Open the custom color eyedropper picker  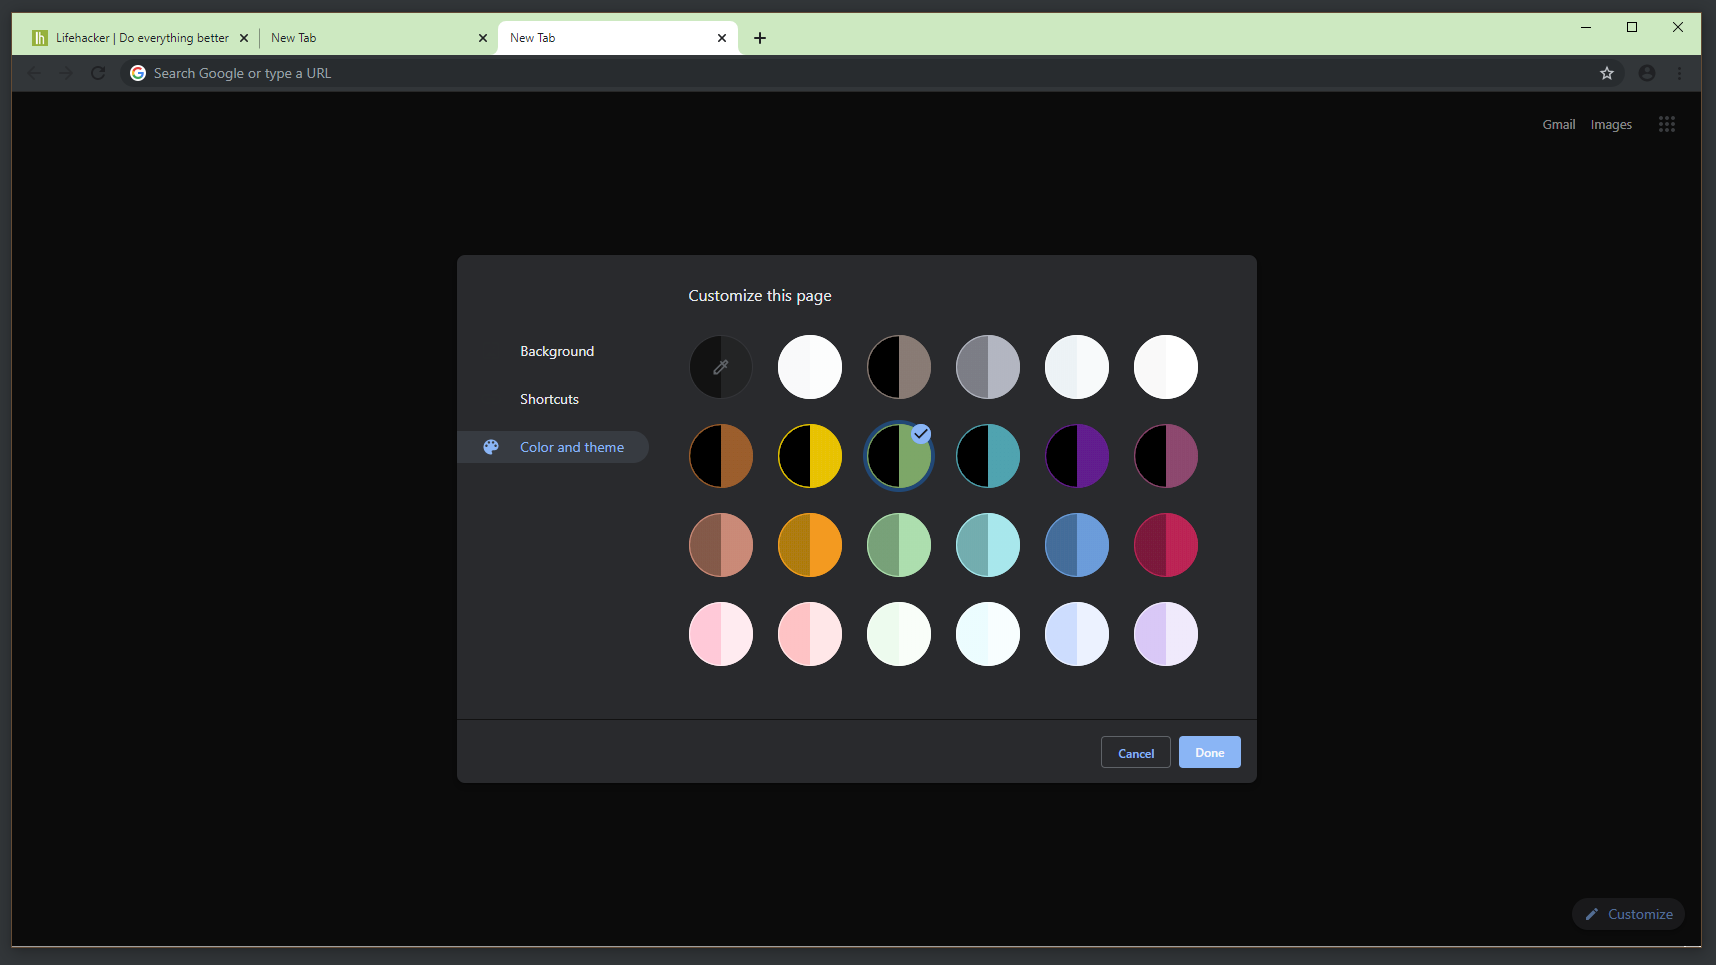721,367
